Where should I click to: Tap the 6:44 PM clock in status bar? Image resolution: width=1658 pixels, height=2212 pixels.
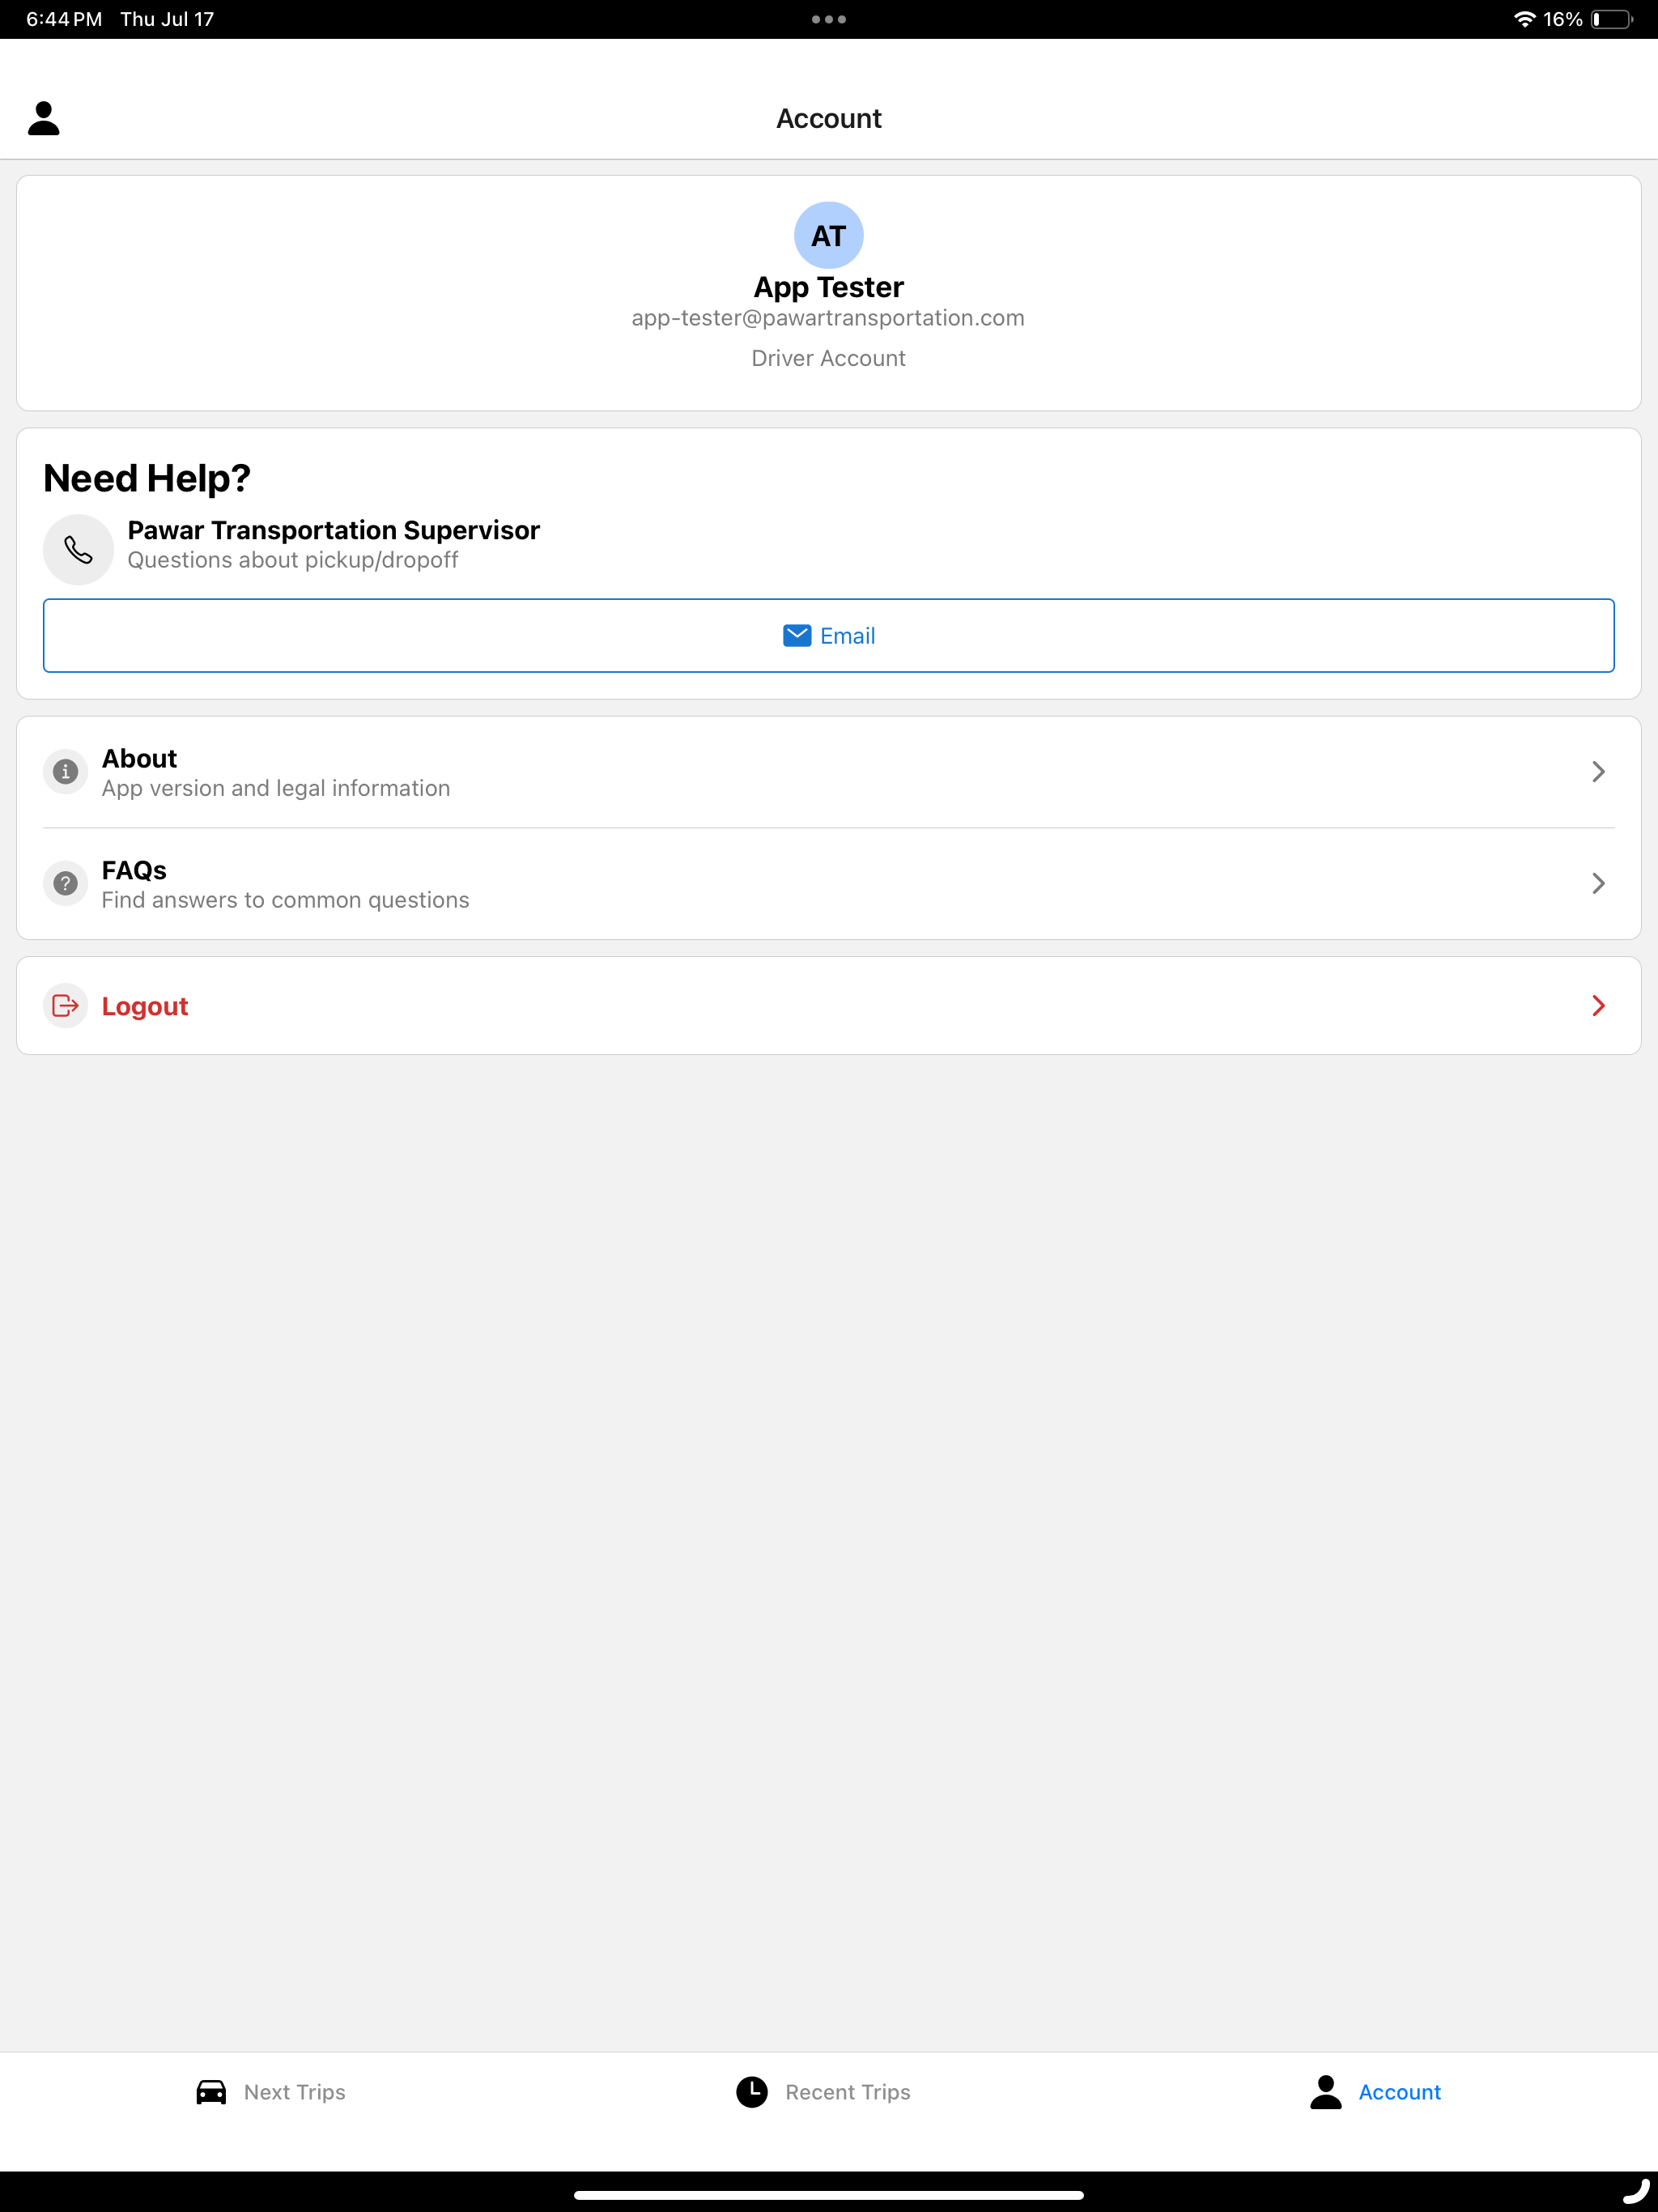pyautogui.click(x=64, y=19)
